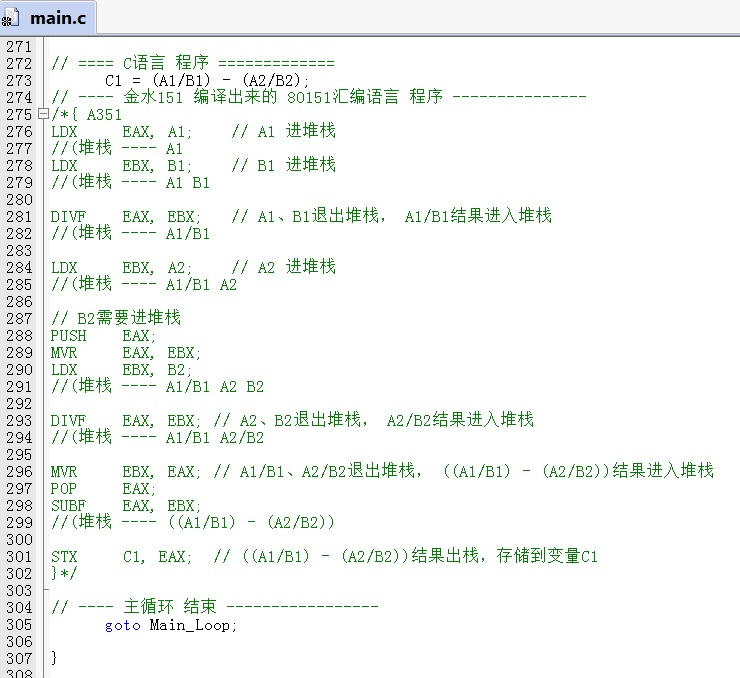Click 'STX C1, EAX;' on line 301

pos(121,556)
